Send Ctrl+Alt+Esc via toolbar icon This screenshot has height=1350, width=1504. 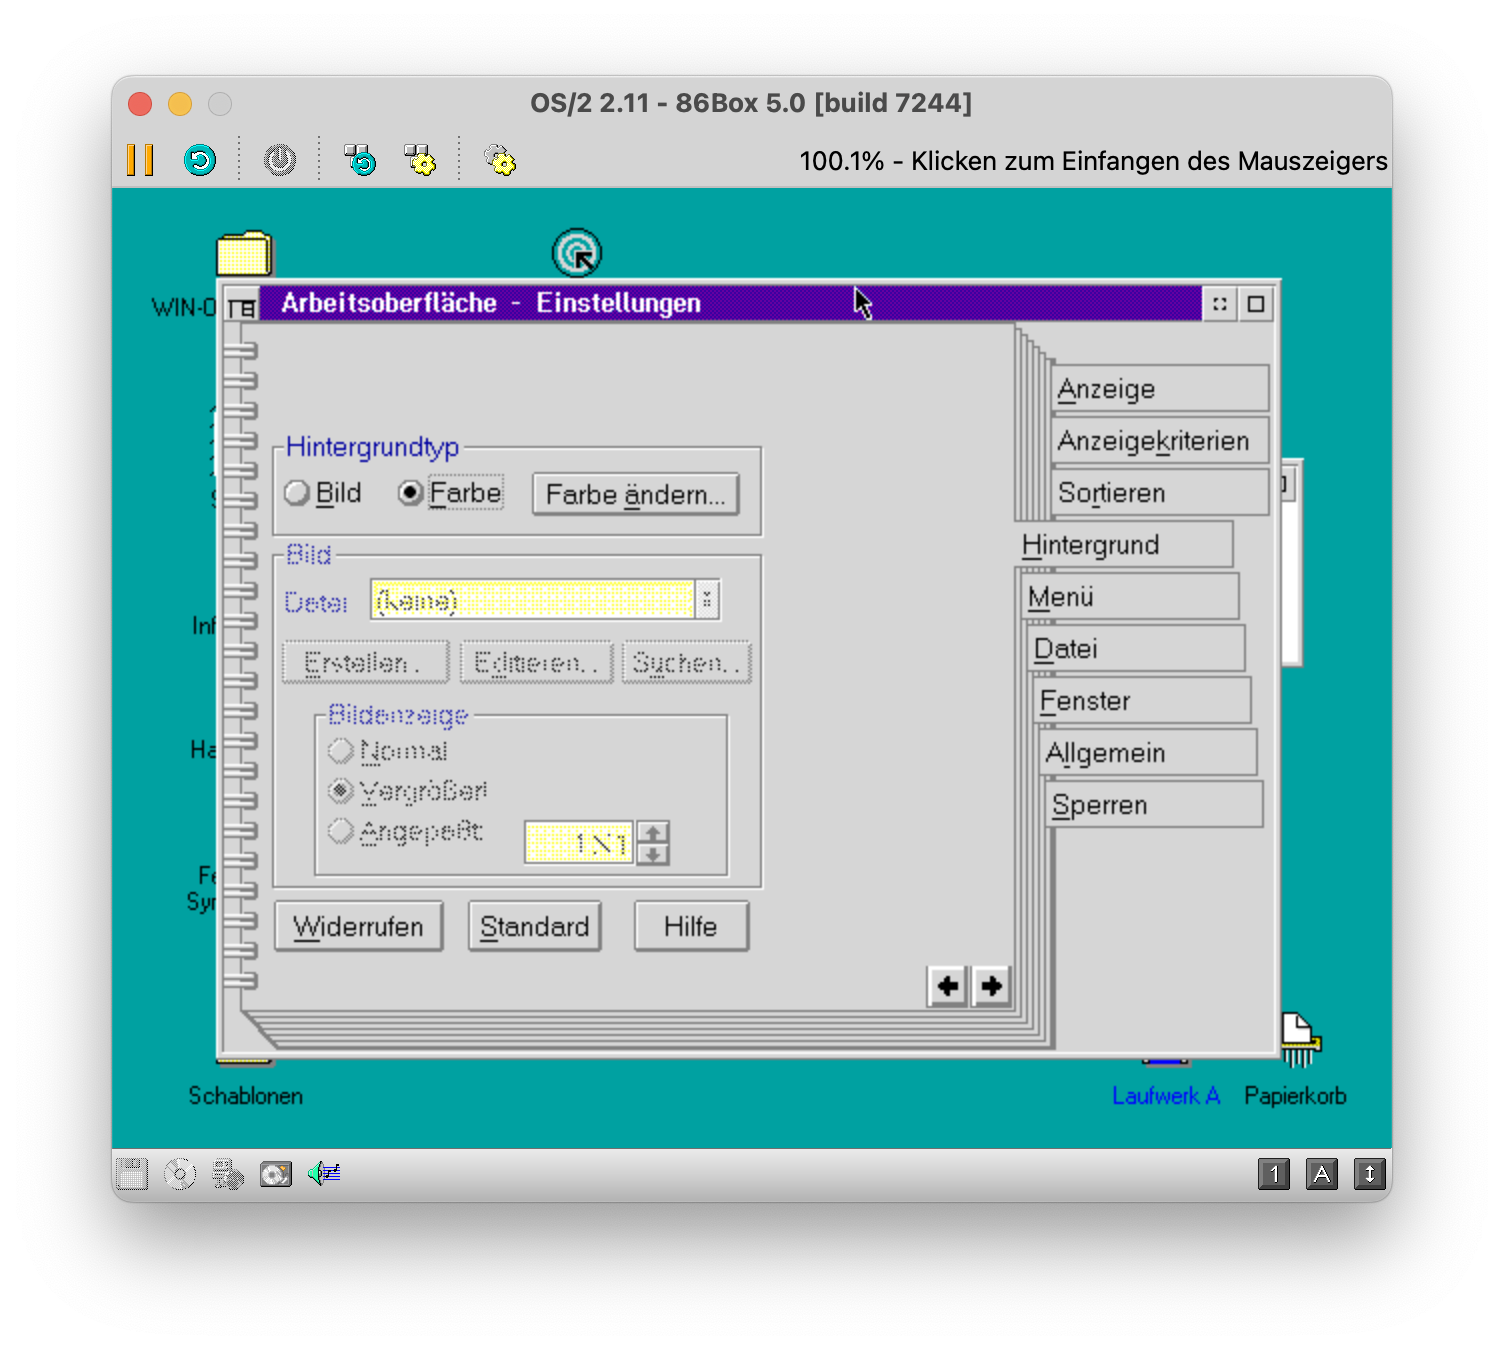tap(420, 160)
